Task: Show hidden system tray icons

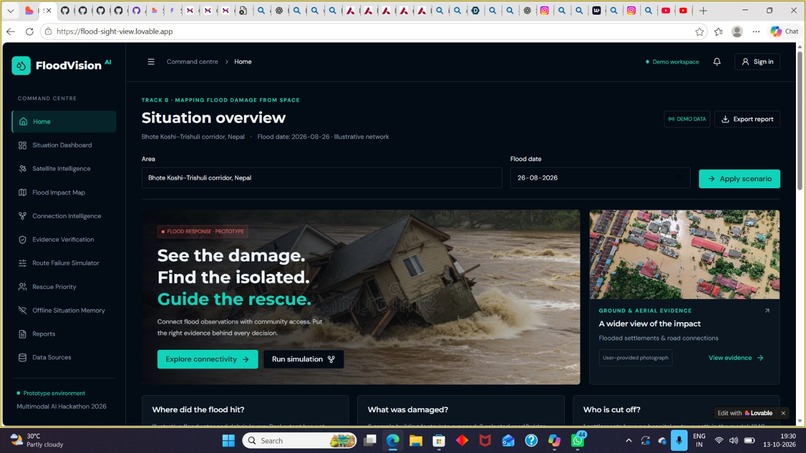Action: (x=628, y=441)
